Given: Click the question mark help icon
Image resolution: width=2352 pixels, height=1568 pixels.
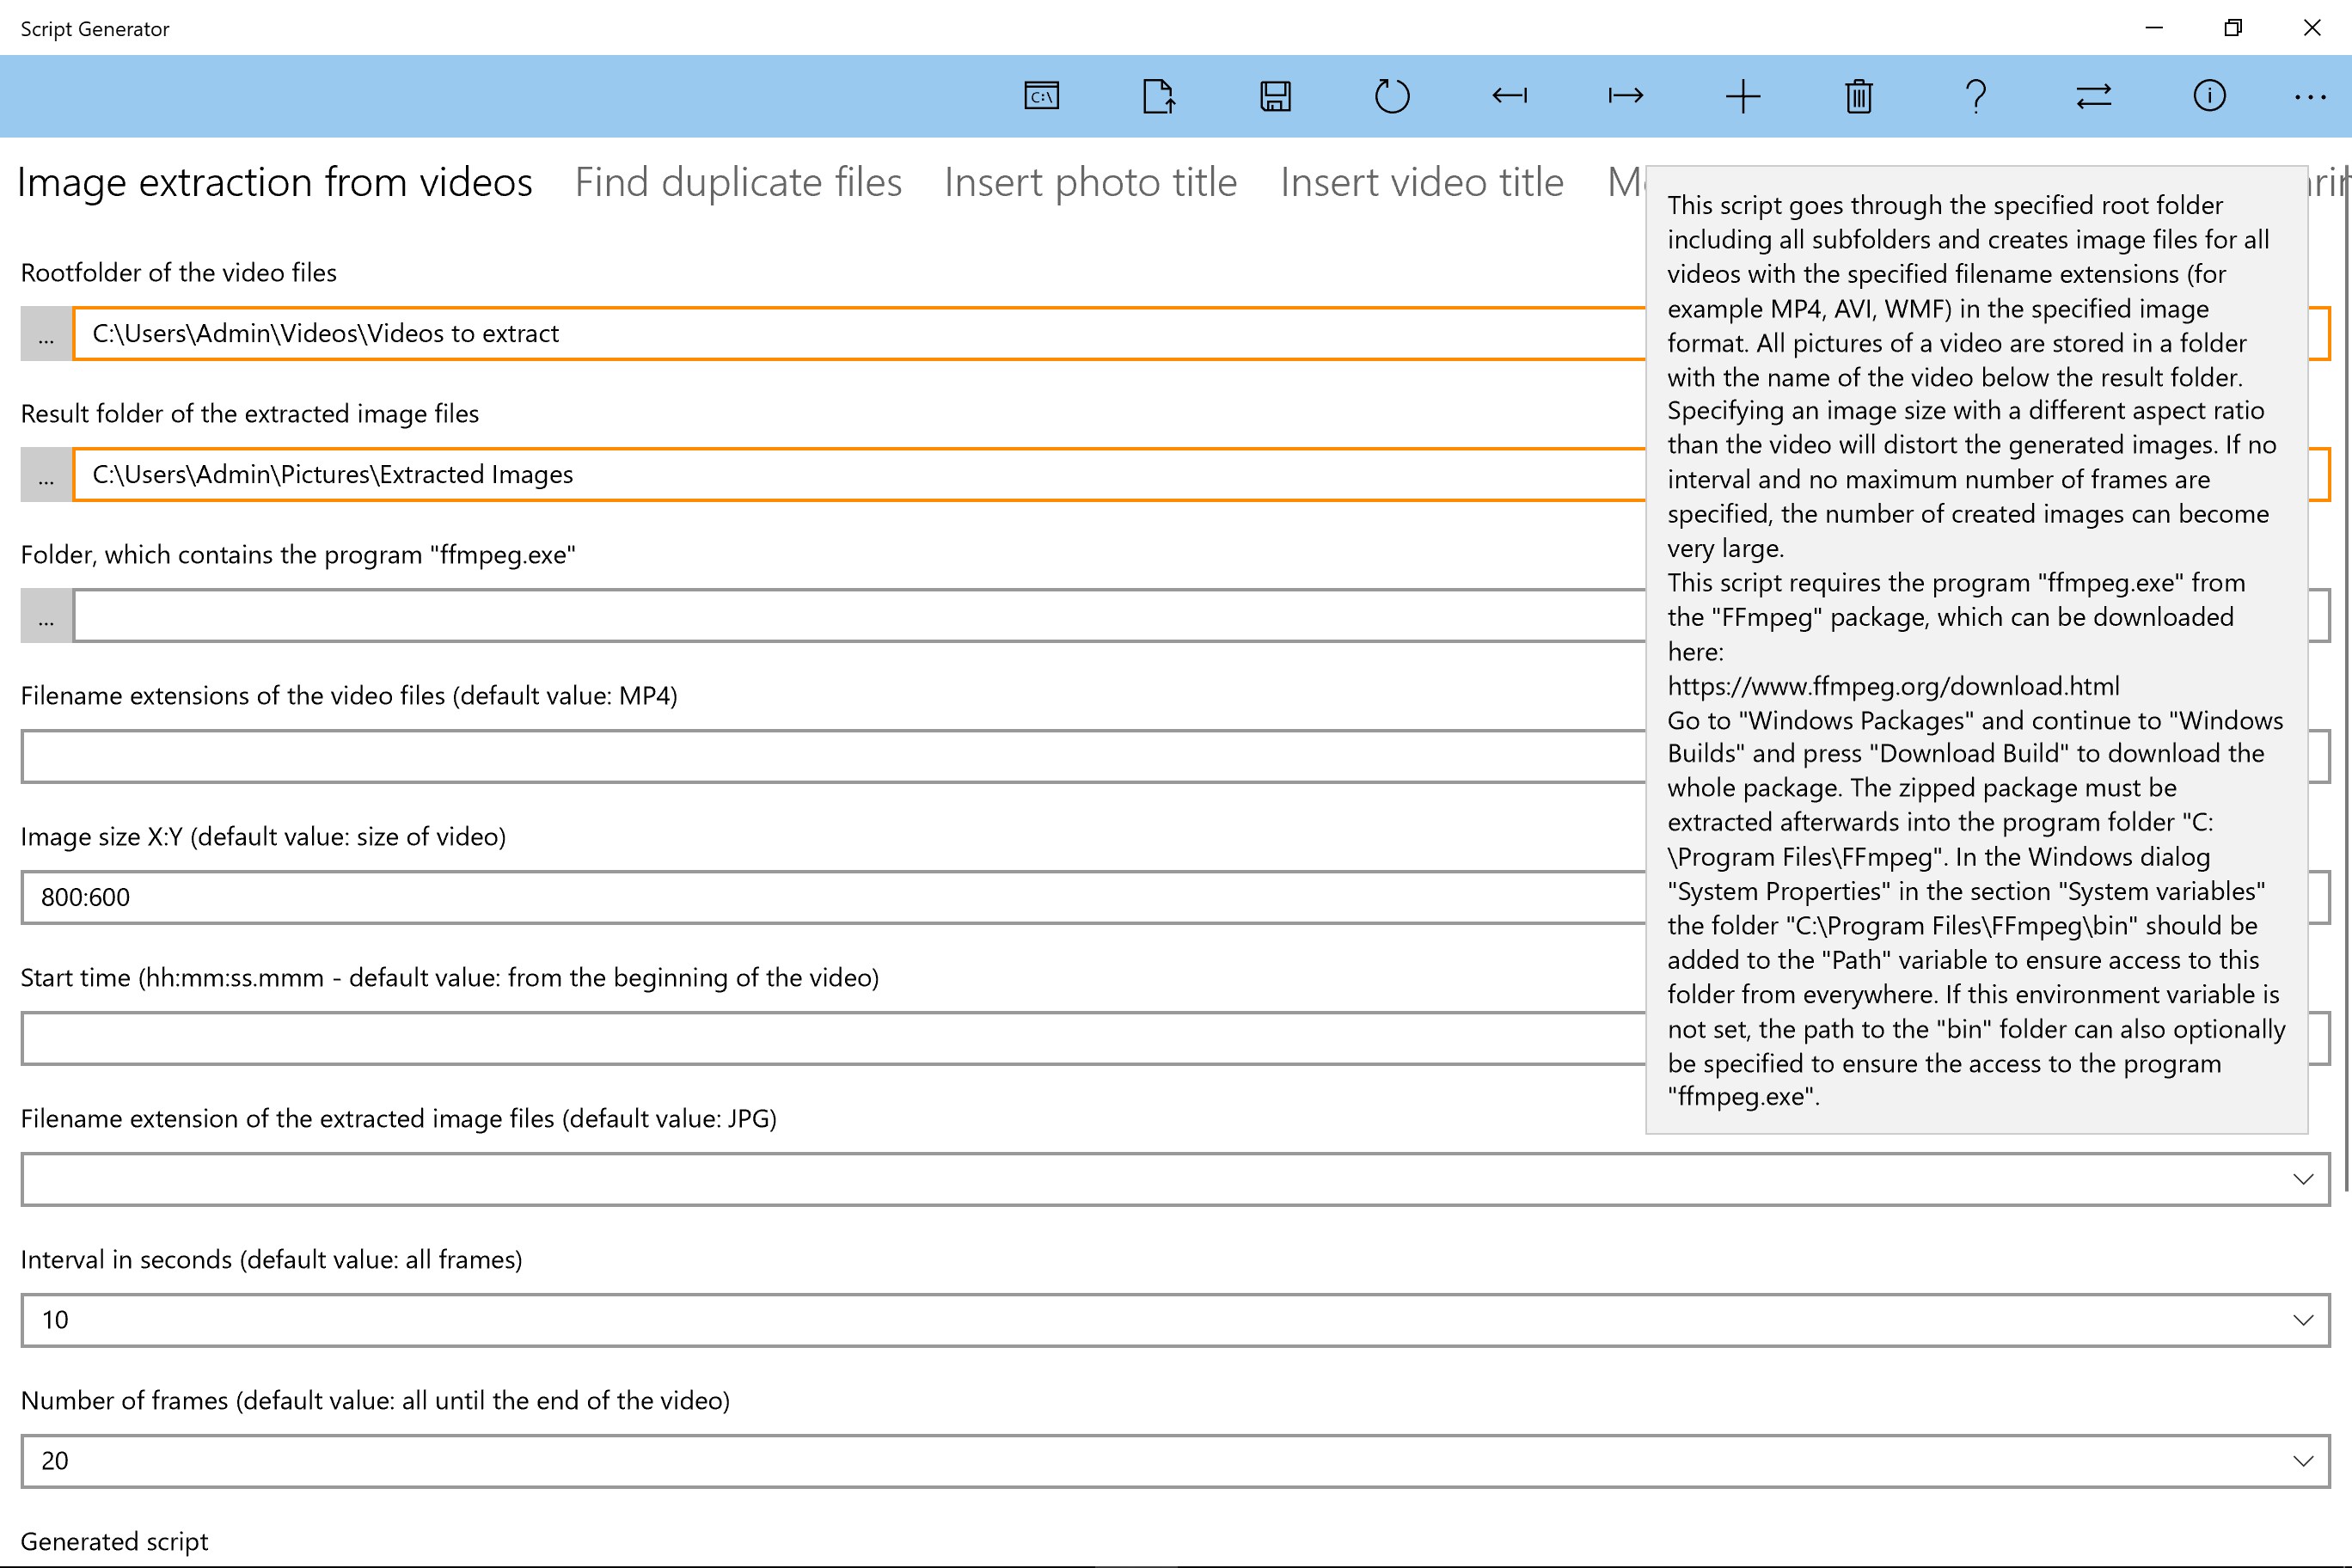Looking at the screenshot, I should pos(1976,96).
